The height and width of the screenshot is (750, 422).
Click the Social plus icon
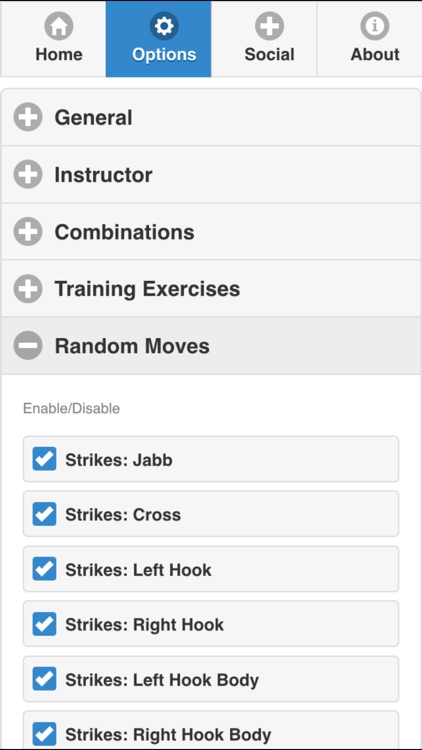(269, 26)
